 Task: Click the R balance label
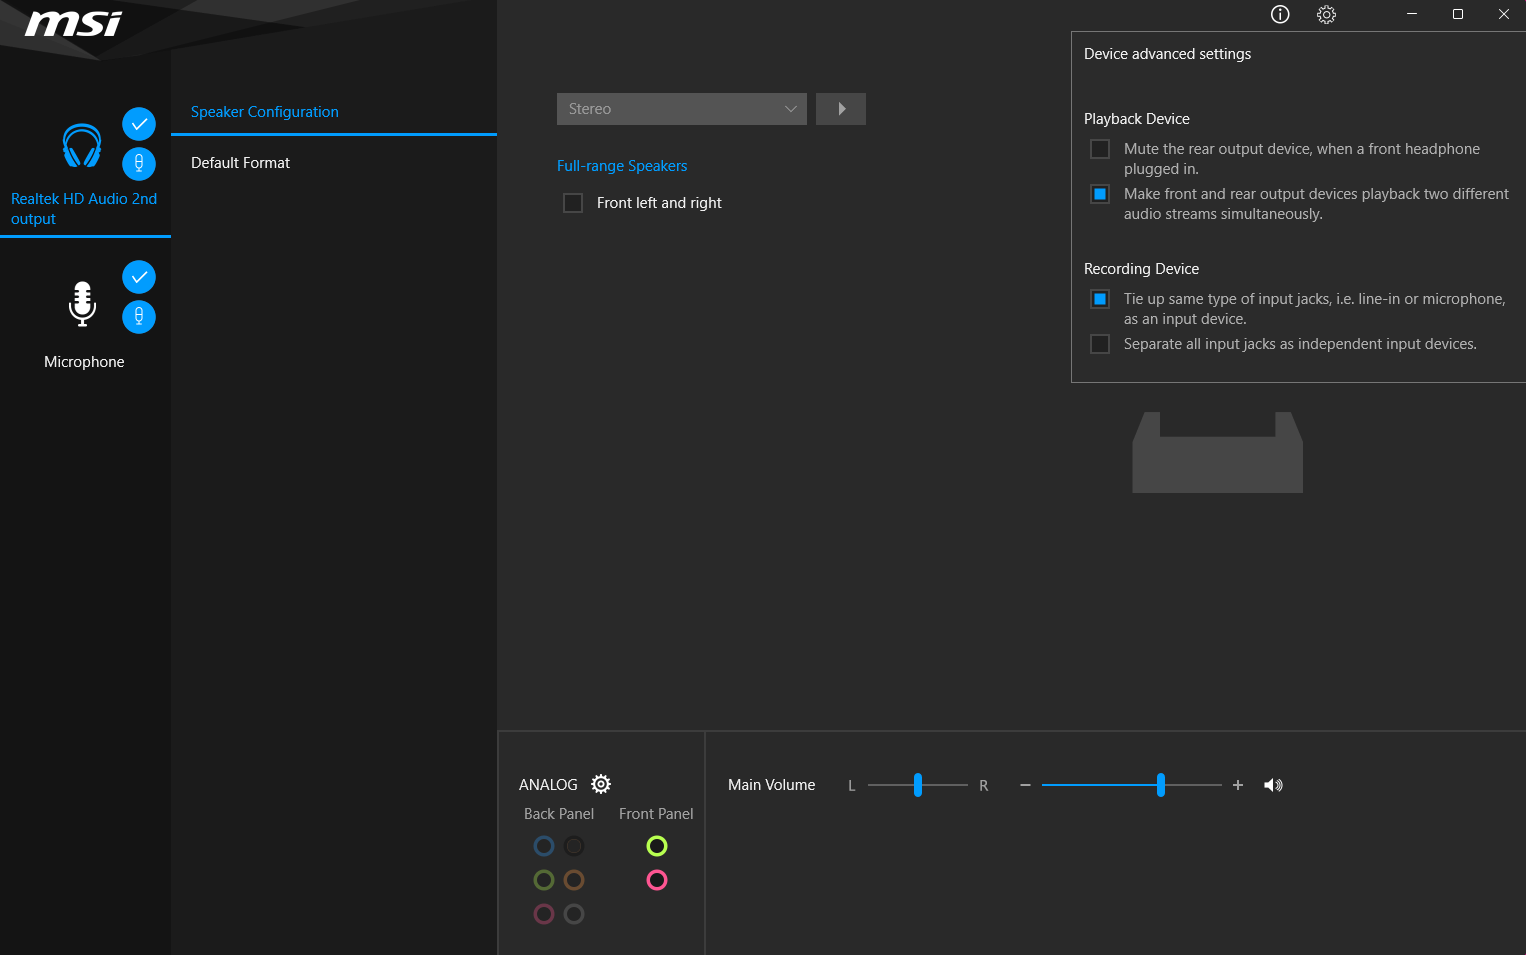[984, 786]
